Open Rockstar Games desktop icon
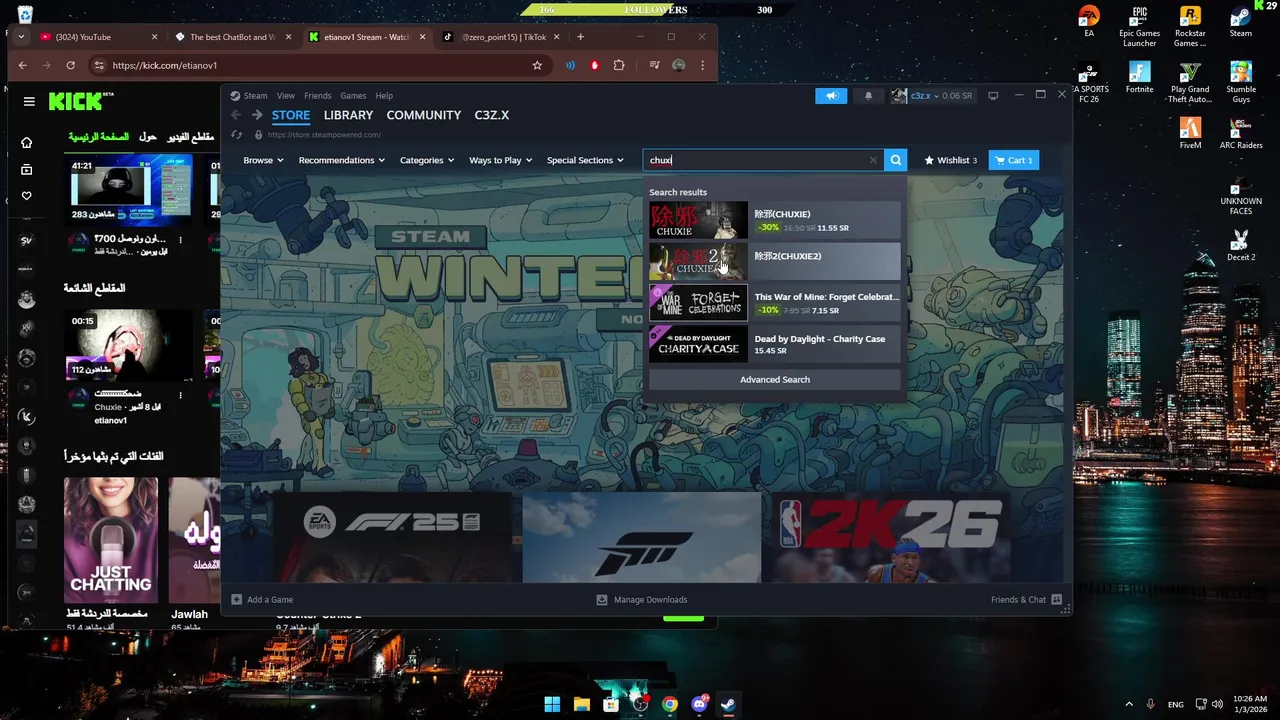This screenshot has width=1280, height=720. (x=1190, y=26)
